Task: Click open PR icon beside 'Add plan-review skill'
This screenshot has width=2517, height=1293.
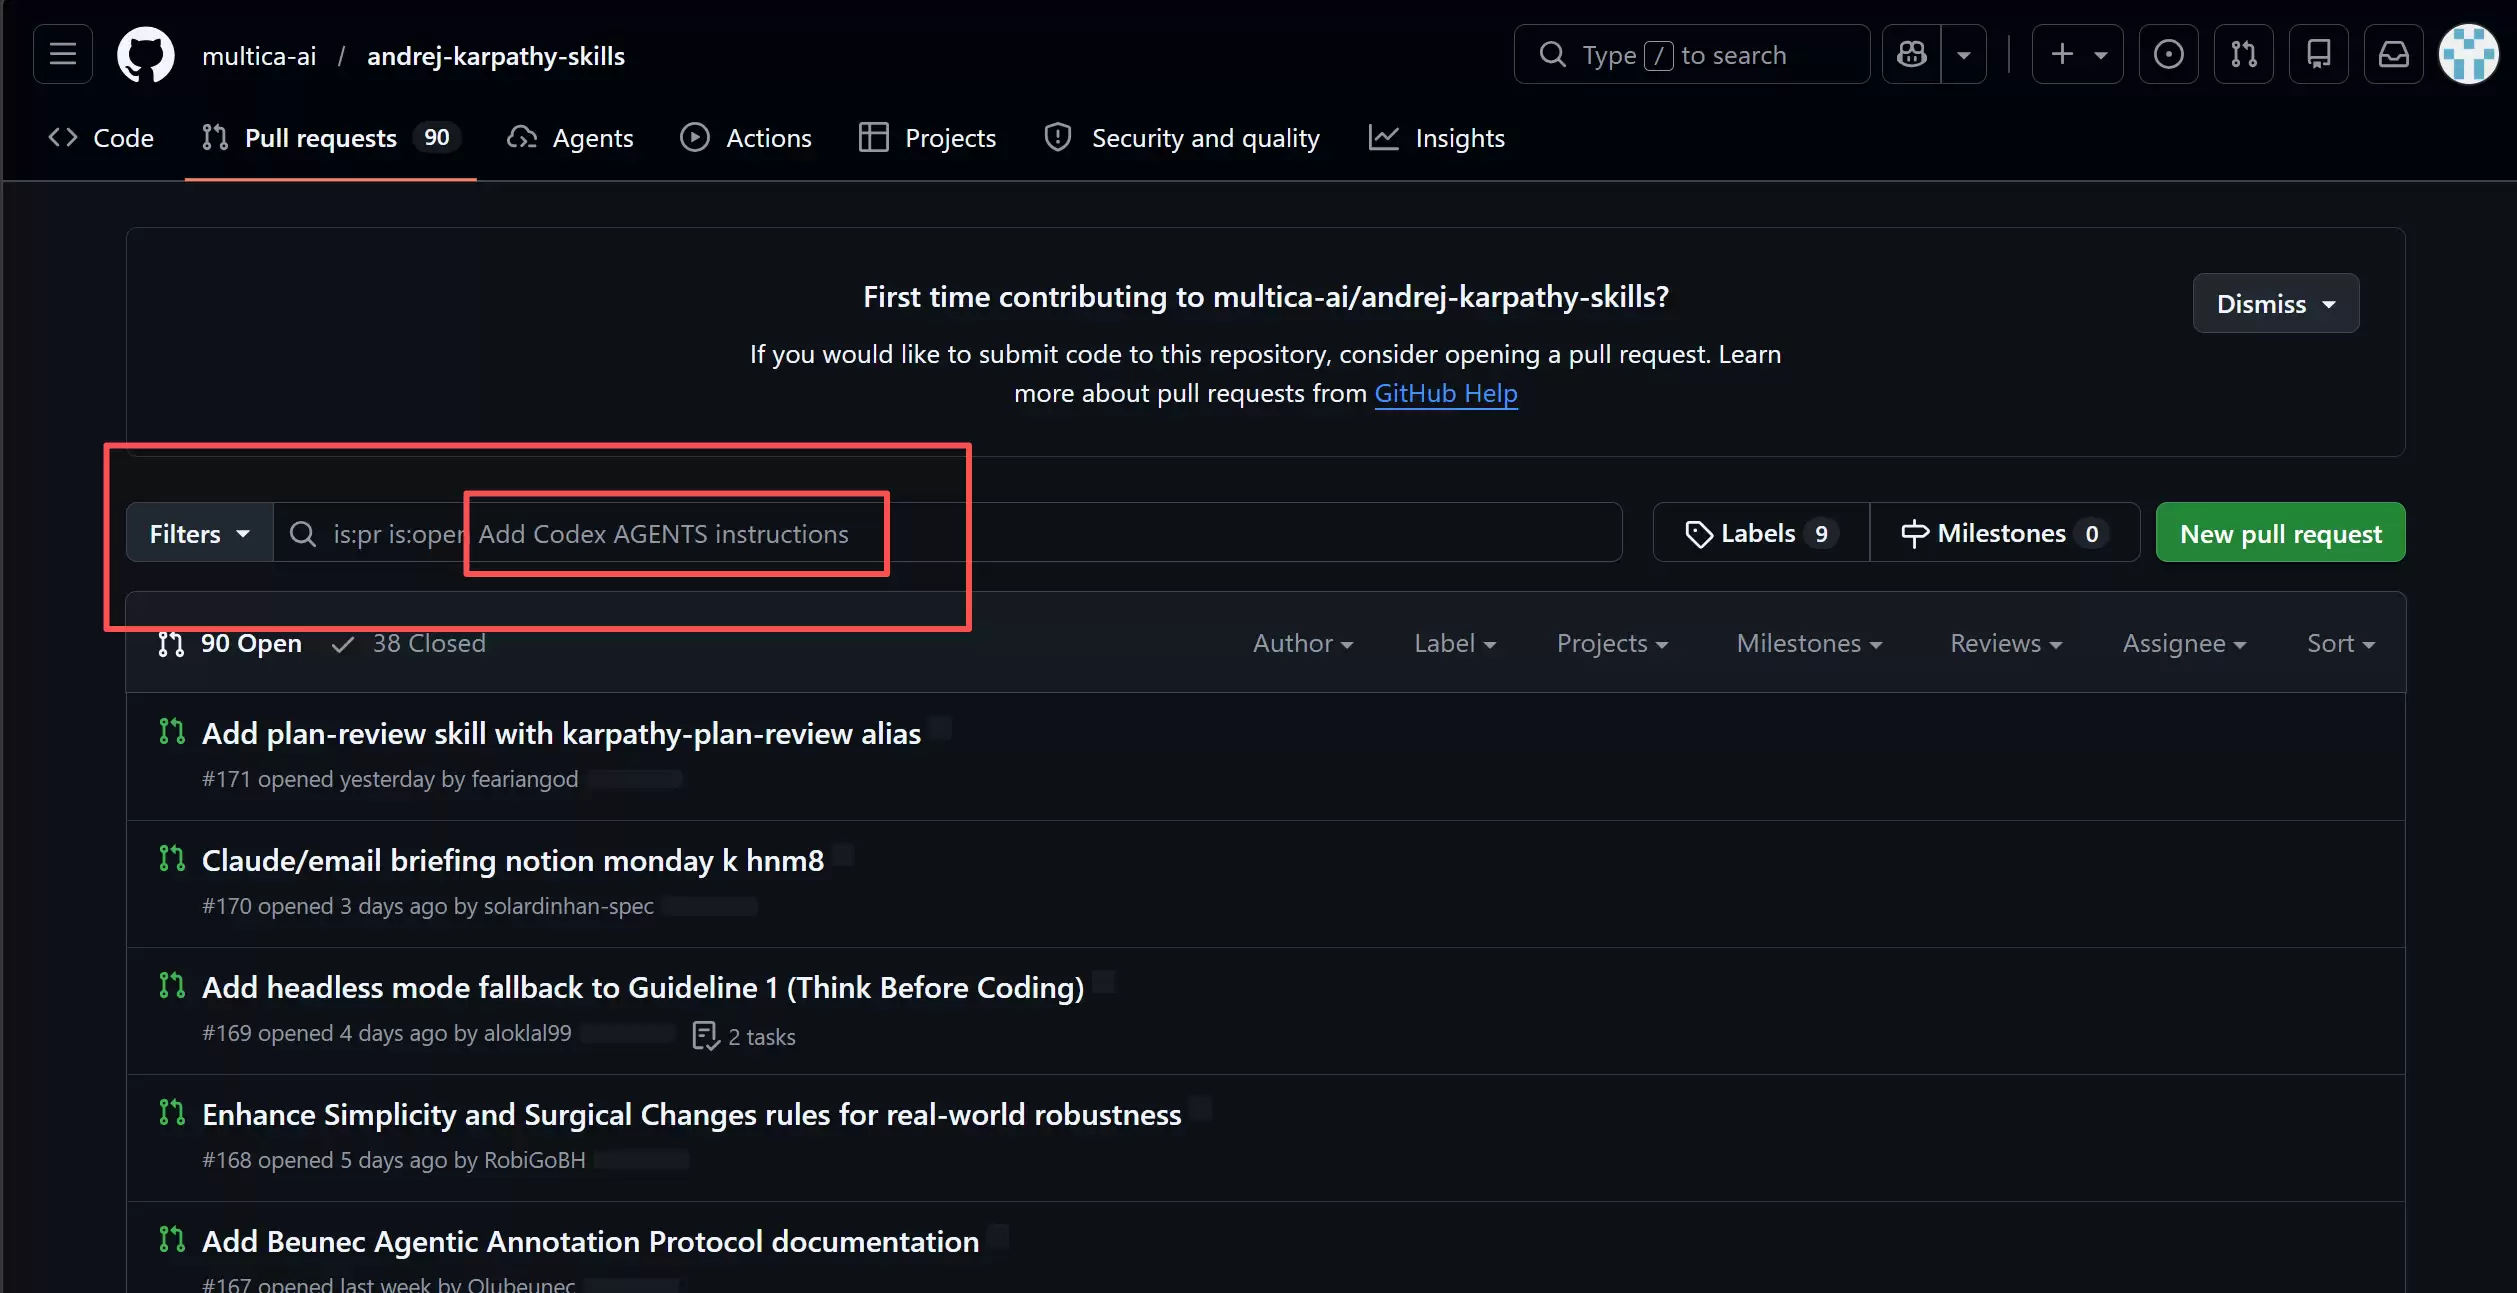Action: [x=172, y=731]
